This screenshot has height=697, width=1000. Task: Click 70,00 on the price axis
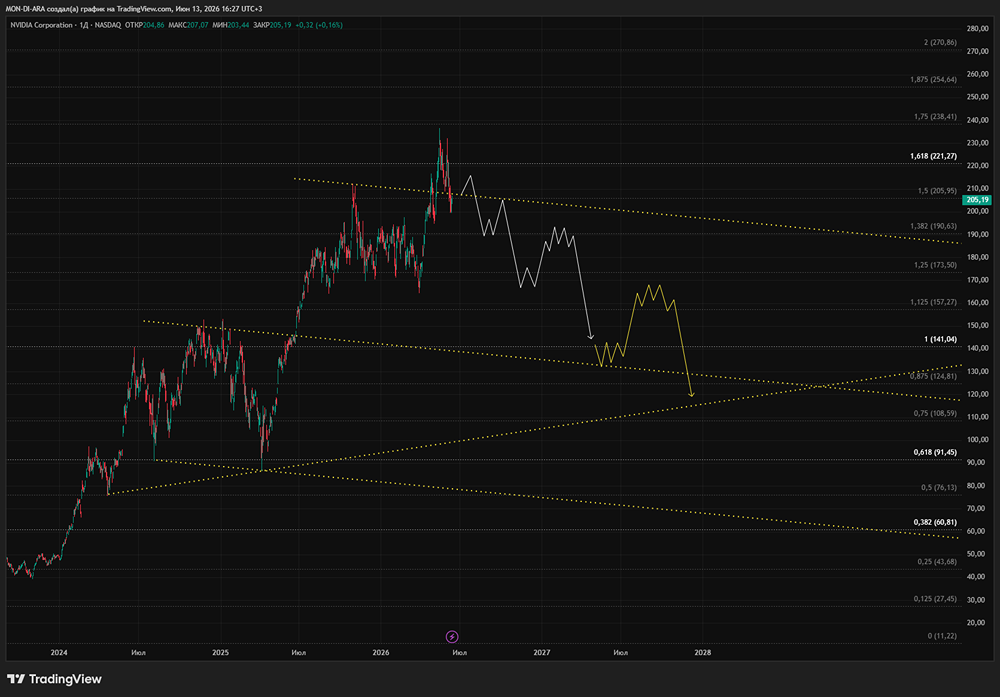point(976,508)
